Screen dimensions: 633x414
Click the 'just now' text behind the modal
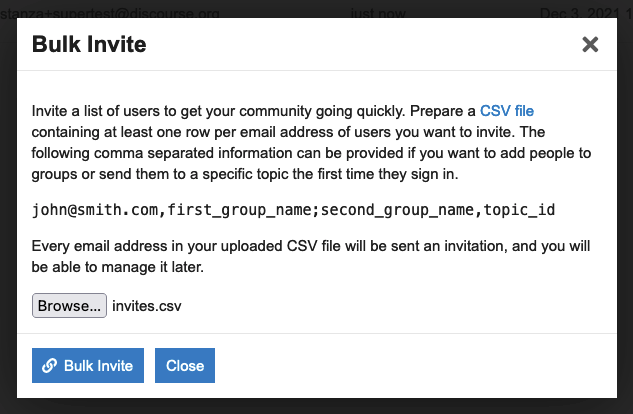pyautogui.click(x=381, y=8)
